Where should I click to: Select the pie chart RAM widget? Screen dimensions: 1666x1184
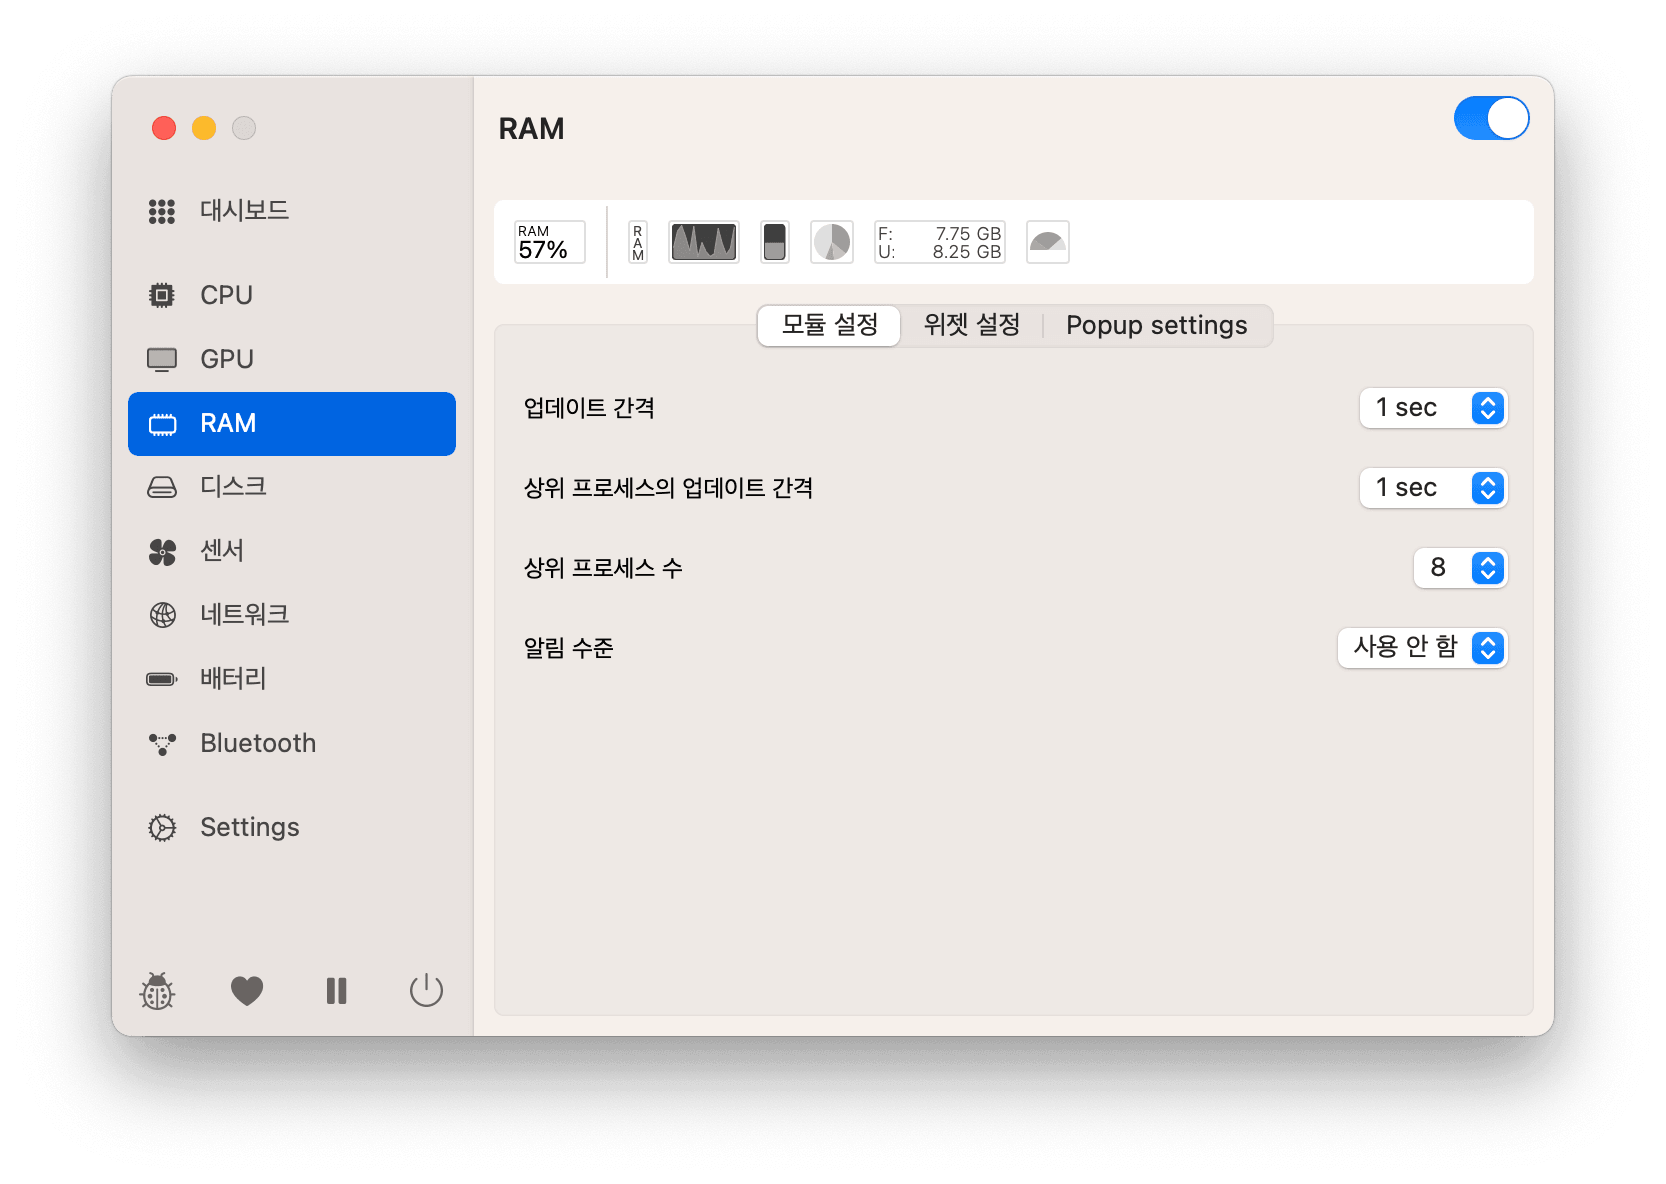pos(831,242)
